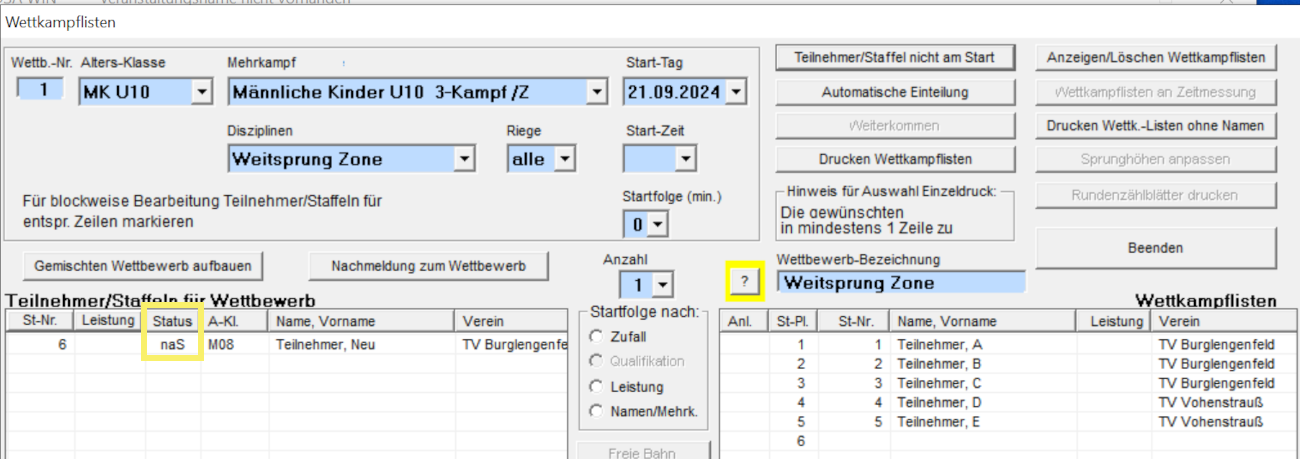1300x459 pixels.
Task: Open the Riege alle dropdown
Action: coord(565,159)
